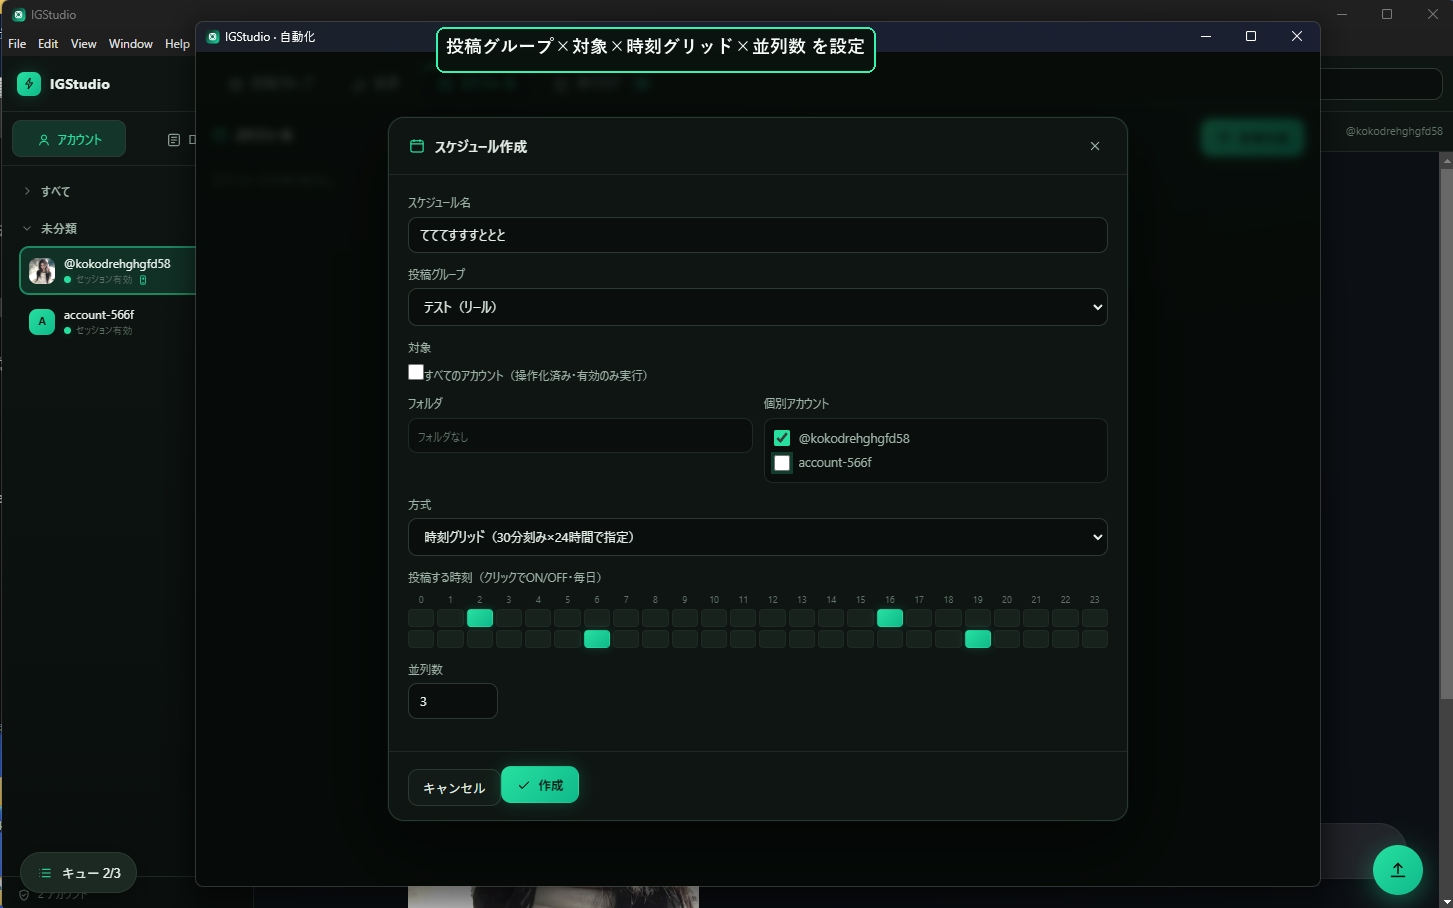Click the 並列数 number field
1453x908 pixels.
(453, 701)
